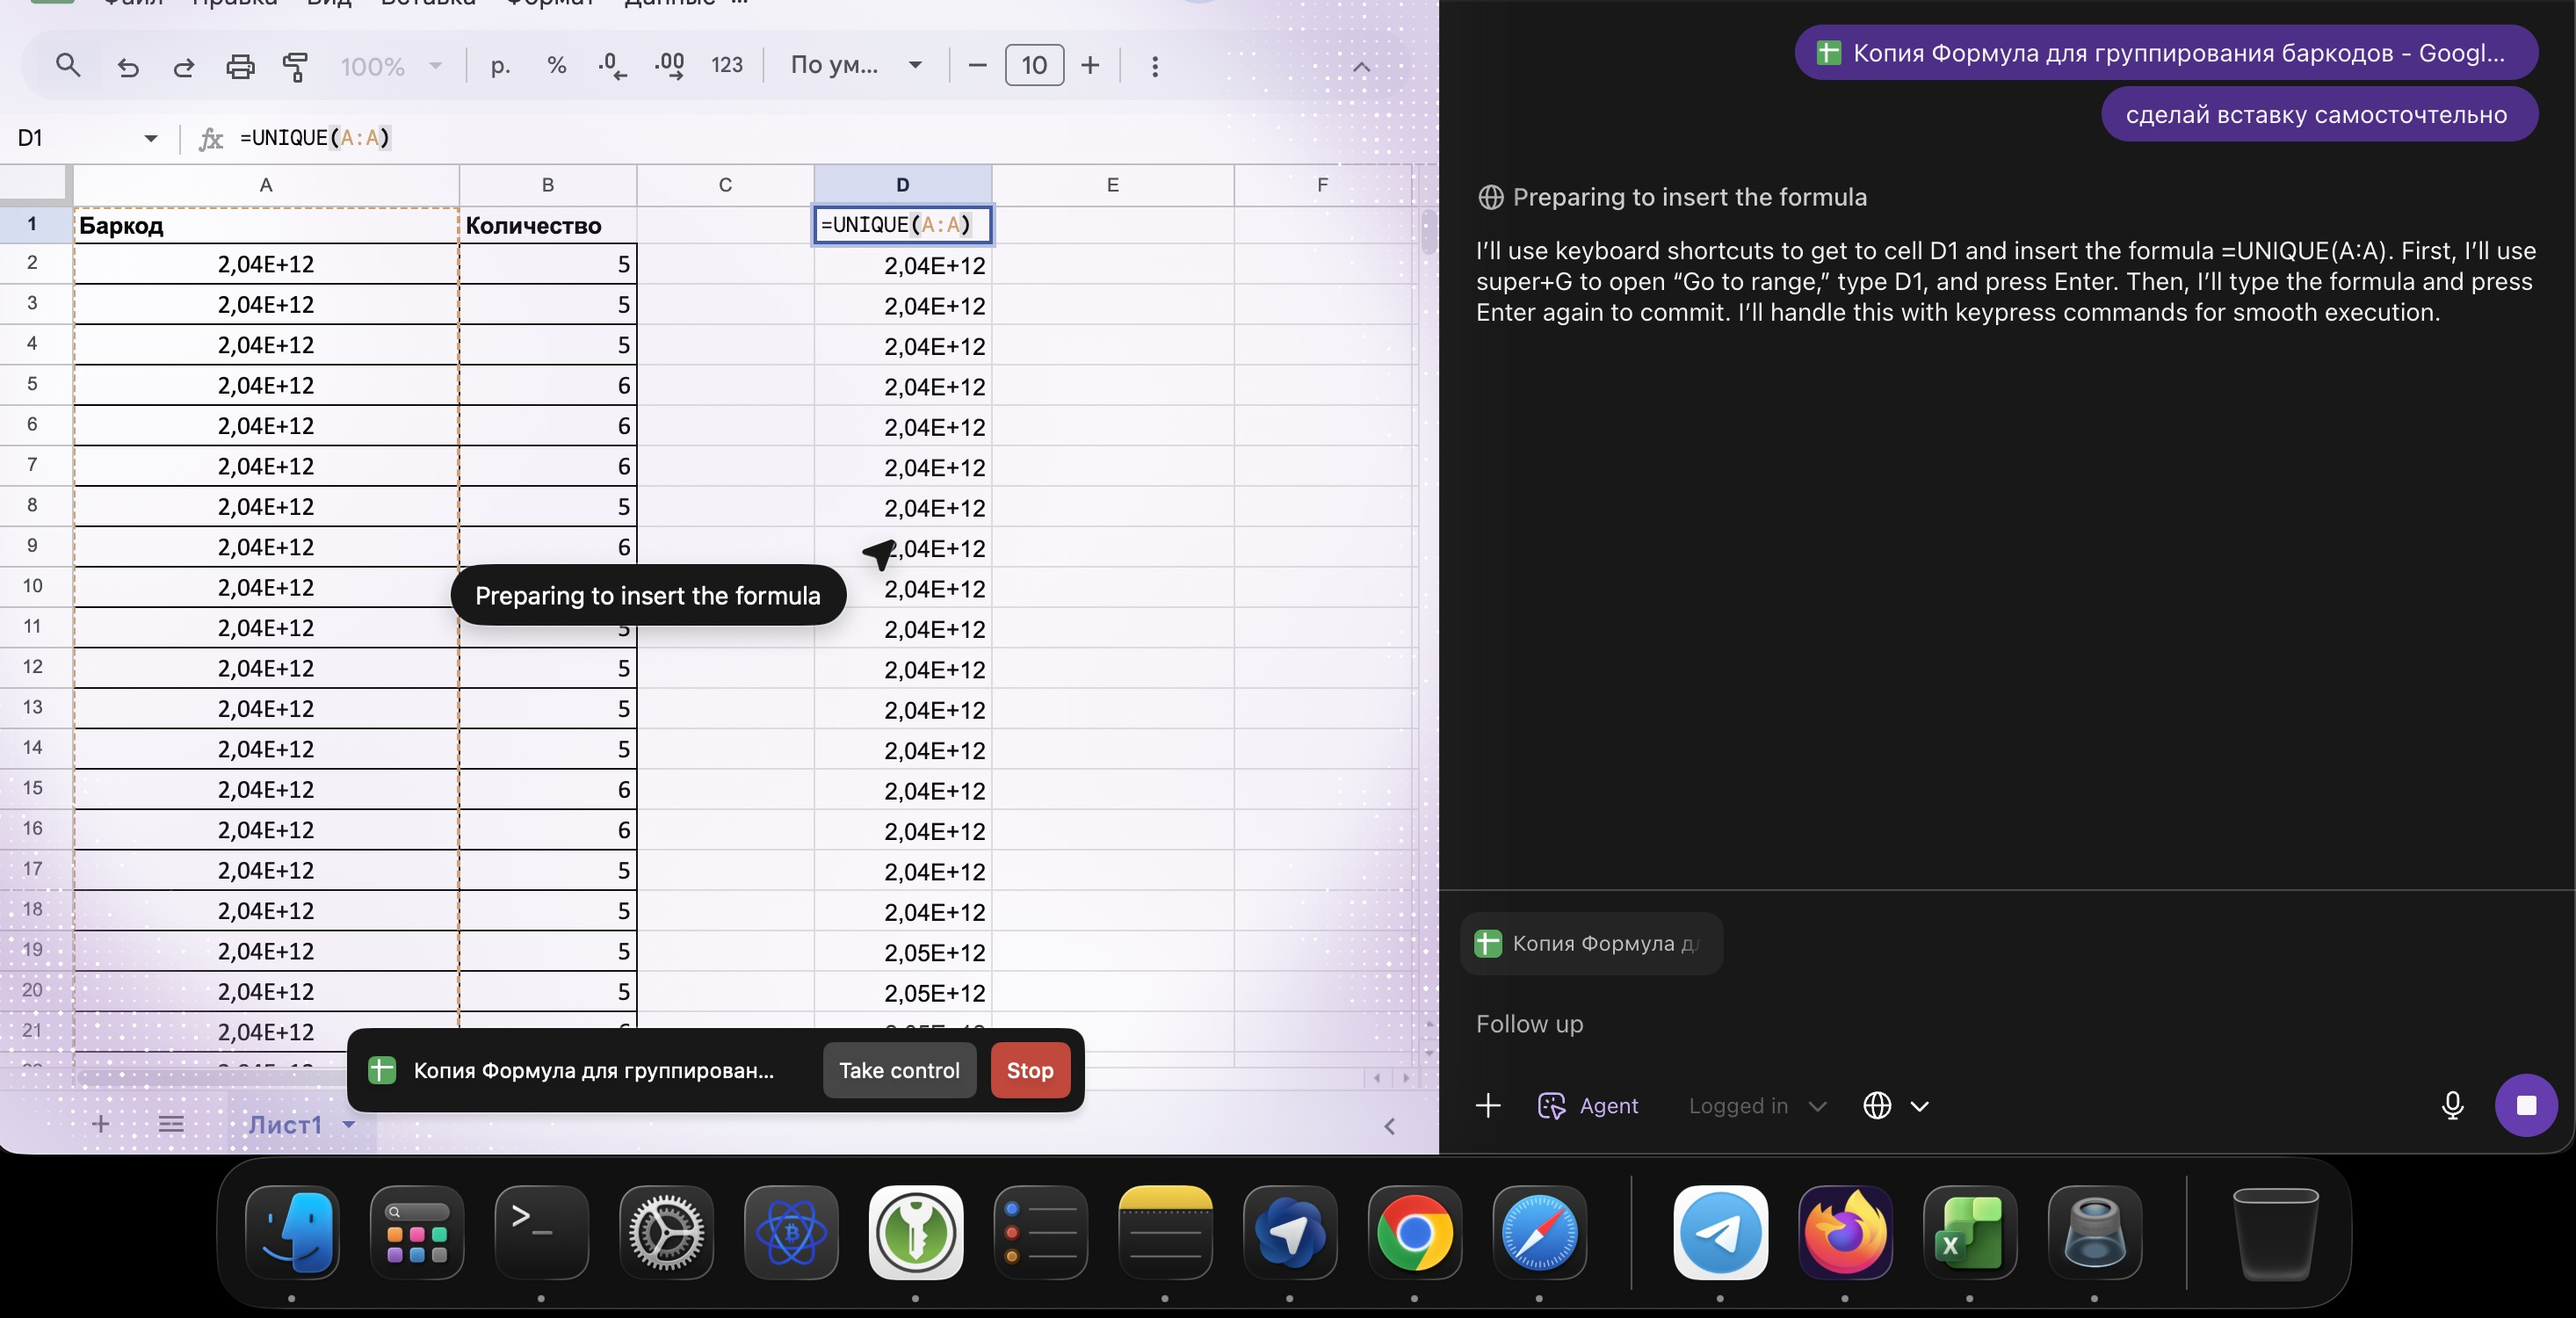Click the microphone icon in chat panel
2576x1318 pixels.
coord(2452,1105)
